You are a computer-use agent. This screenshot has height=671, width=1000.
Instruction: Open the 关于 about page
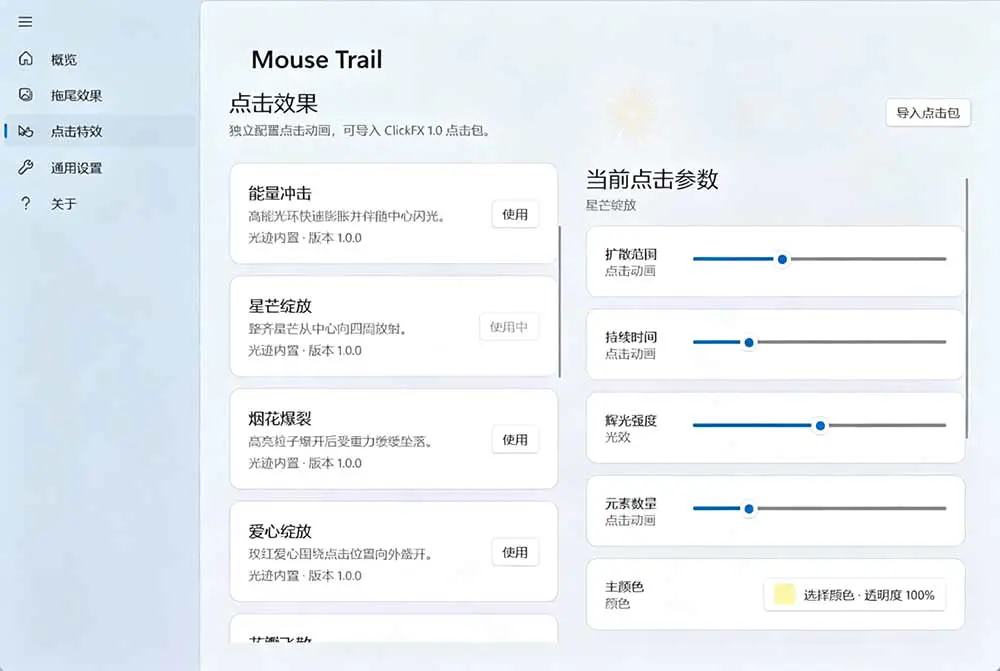pos(100,204)
